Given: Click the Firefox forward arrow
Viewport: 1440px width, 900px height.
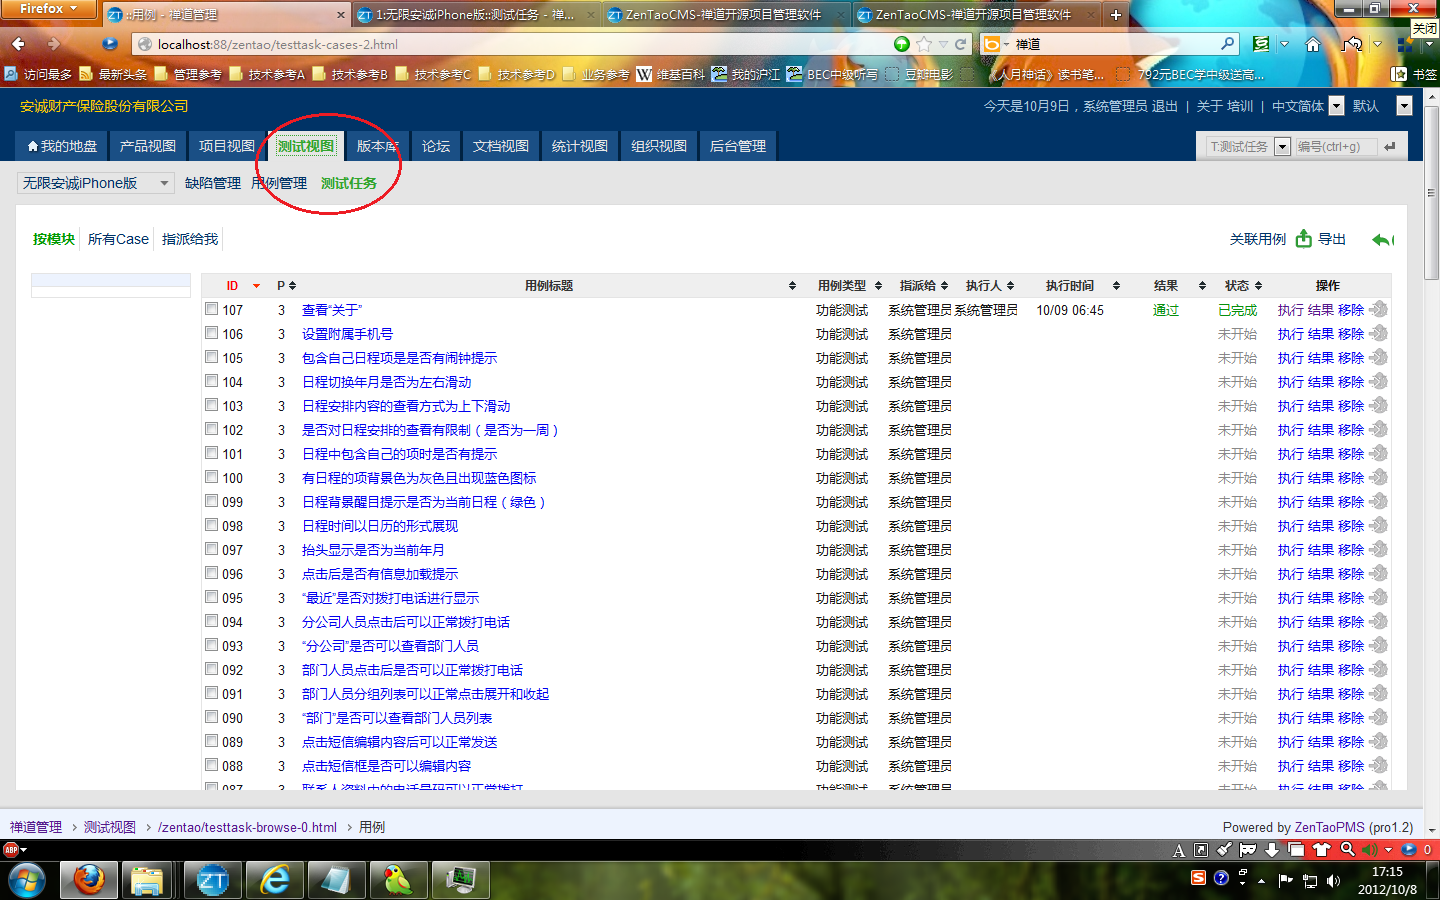Looking at the screenshot, I should coord(54,44).
